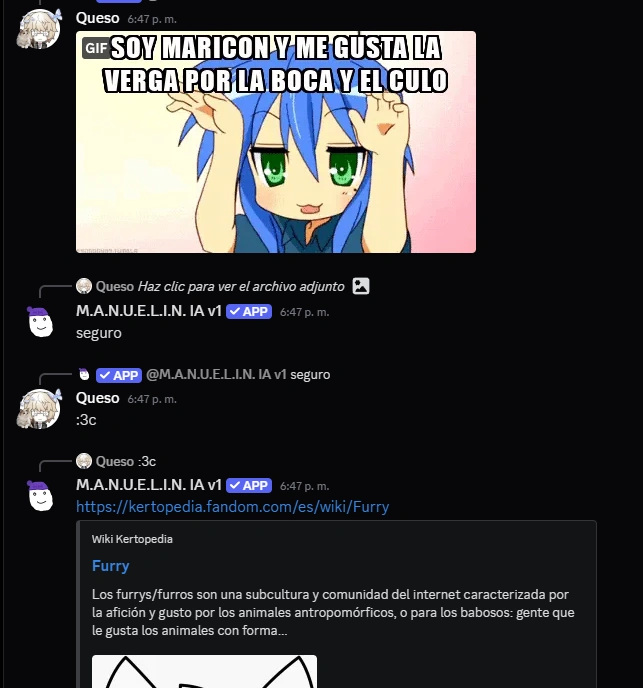Screen dimensions: 643x688
Task: Click the small Queso avatar in the 'Haz clic para ver' reply
Action: pyautogui.click(x=84, y=286)
